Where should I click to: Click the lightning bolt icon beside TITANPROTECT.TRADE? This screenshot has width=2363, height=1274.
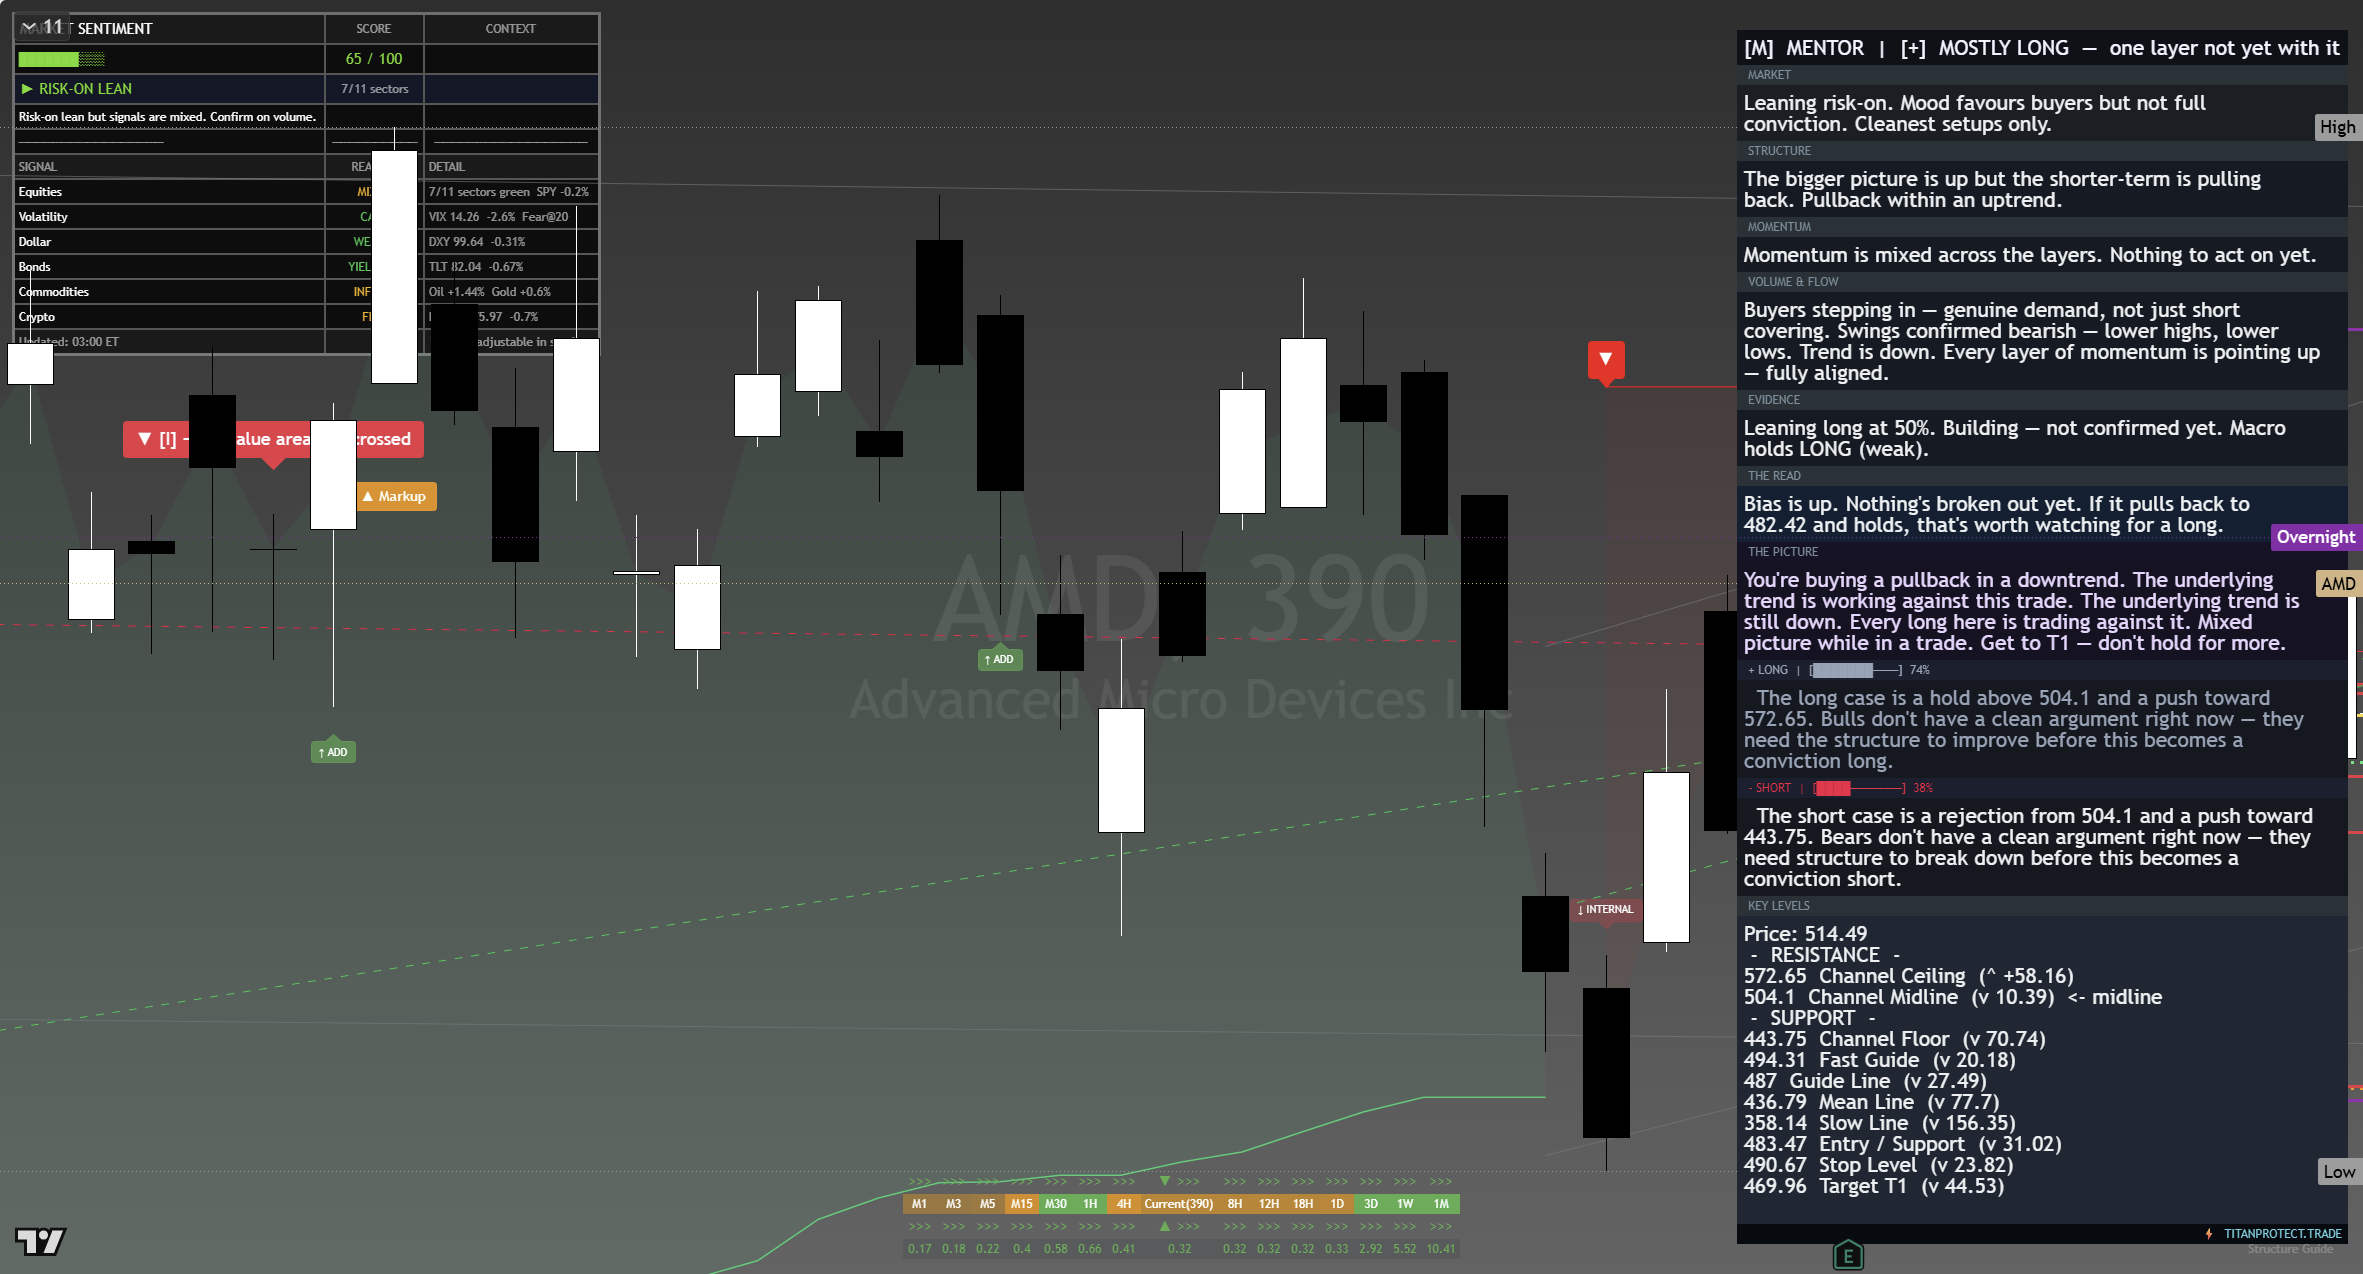[2209, 1233]
